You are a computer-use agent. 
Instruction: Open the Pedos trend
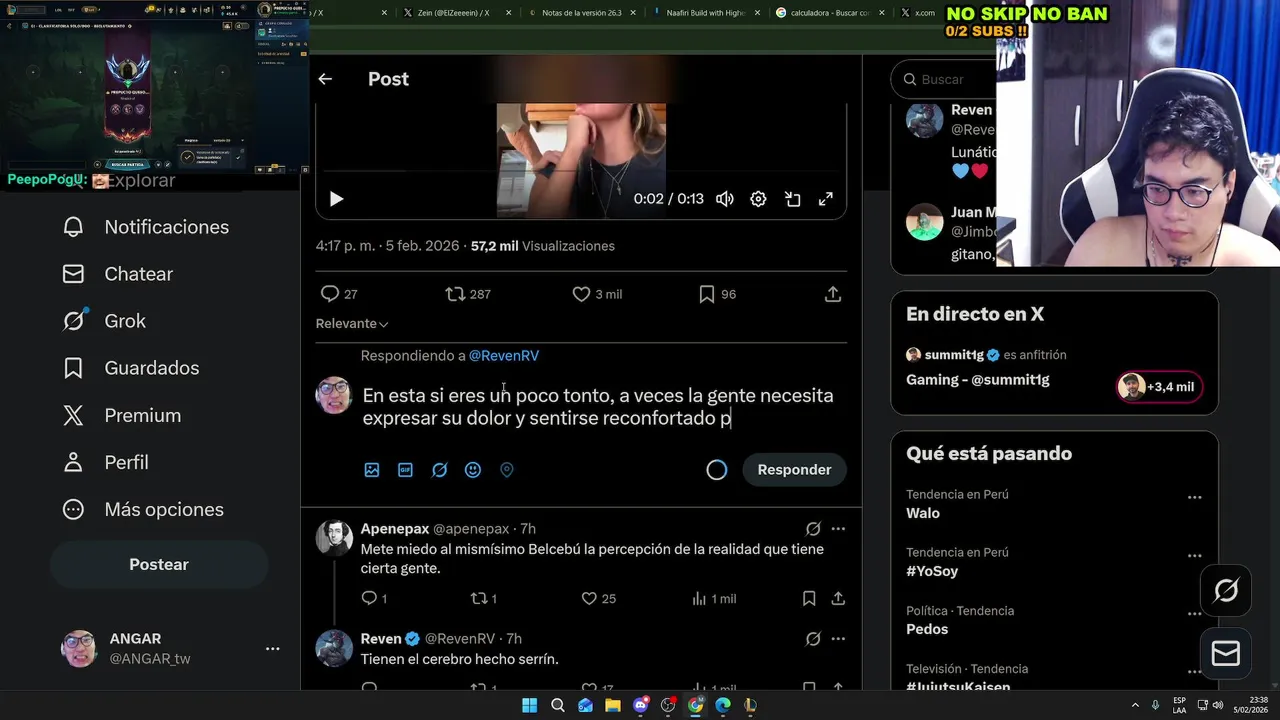pyautogui.click(x=927, y=629)
